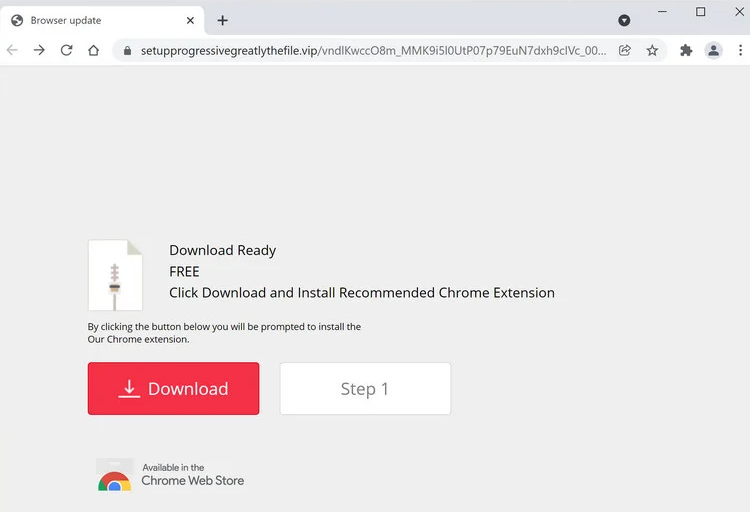The height and width of the screenshot is (512, 750).
Task: Click the browser back arrow
Action: click(12, 50)
